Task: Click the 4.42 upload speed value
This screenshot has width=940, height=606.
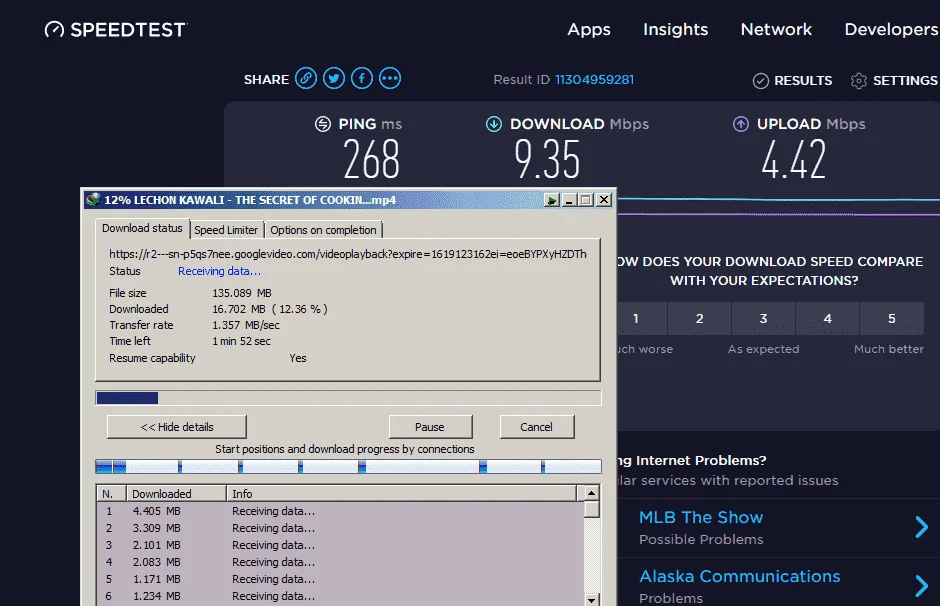Action: pos(794,159)
